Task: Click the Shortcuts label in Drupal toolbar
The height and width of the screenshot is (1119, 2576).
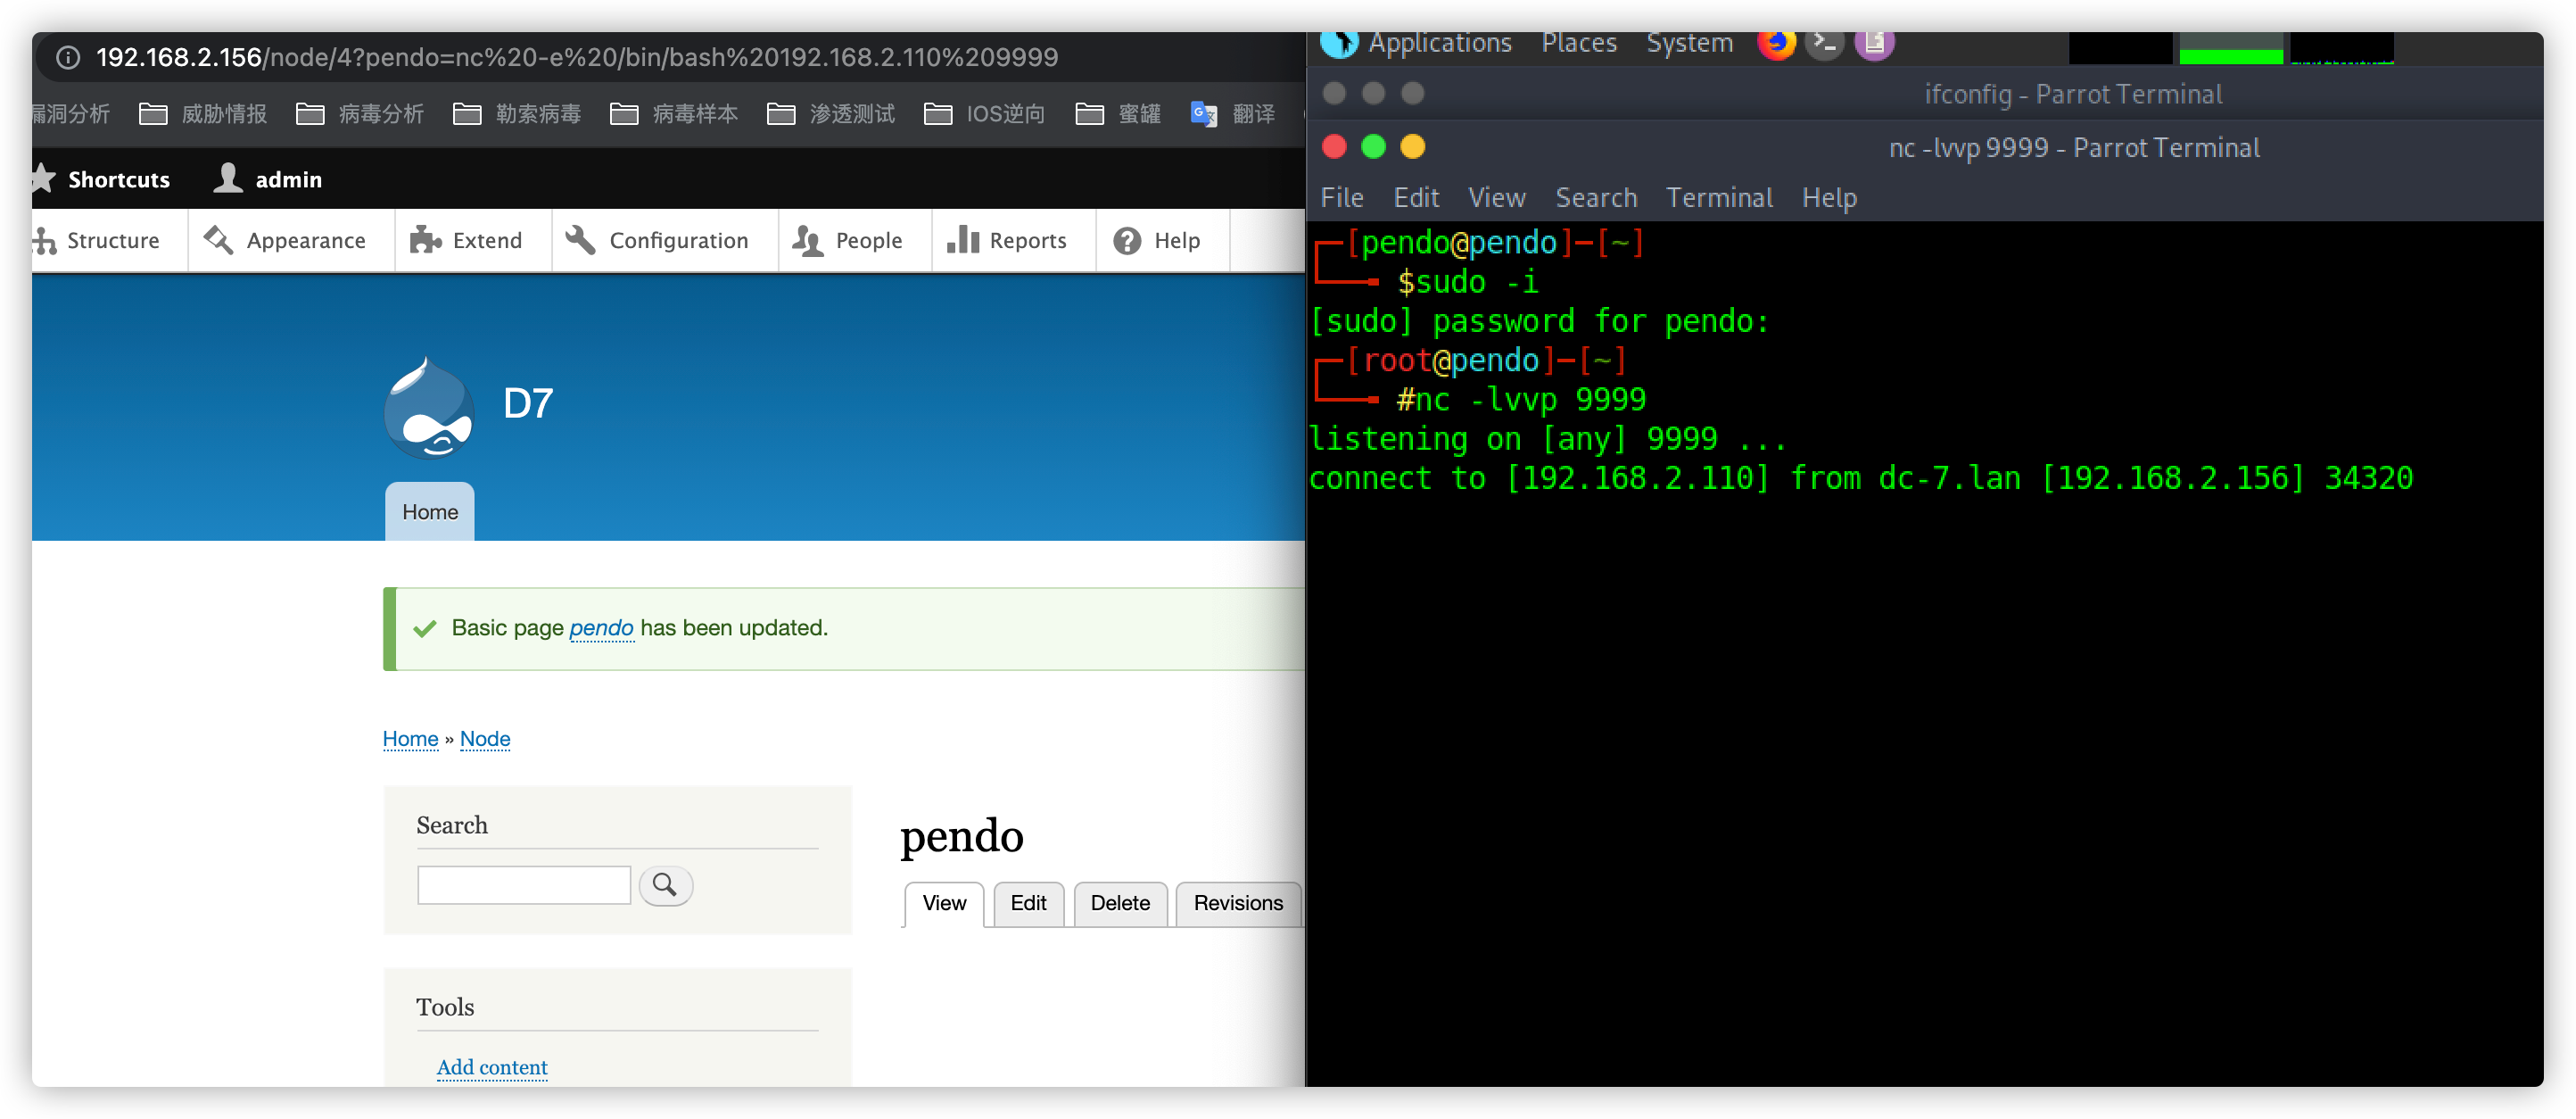Action: coord(119,179)
